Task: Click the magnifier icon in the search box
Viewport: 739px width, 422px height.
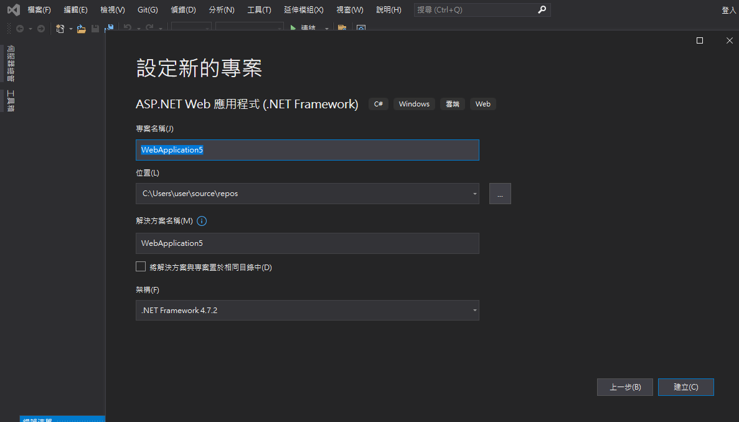Action: tap(542, 9)
